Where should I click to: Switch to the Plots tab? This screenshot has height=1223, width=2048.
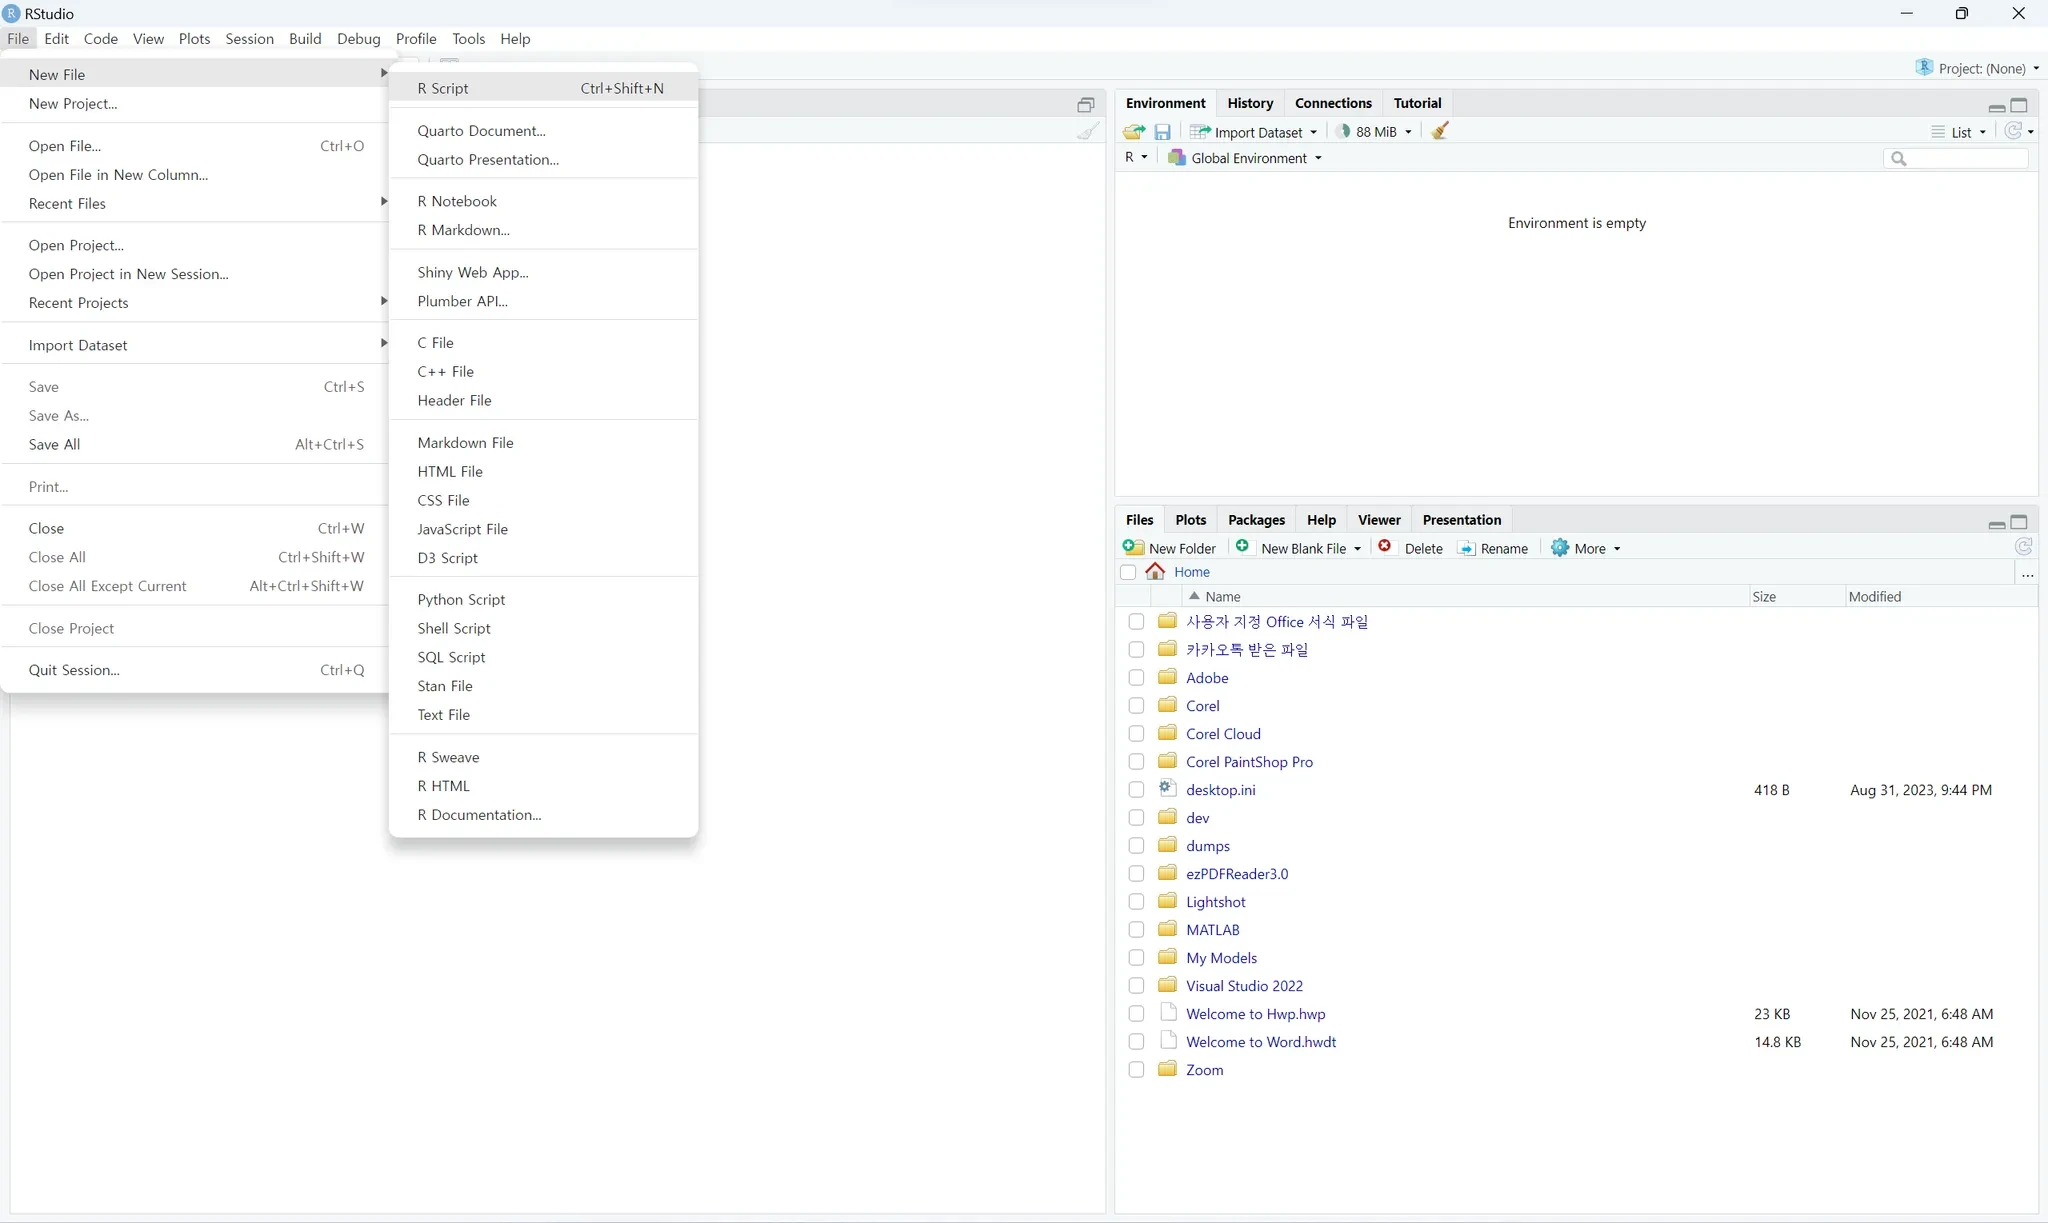point(1190,520)
